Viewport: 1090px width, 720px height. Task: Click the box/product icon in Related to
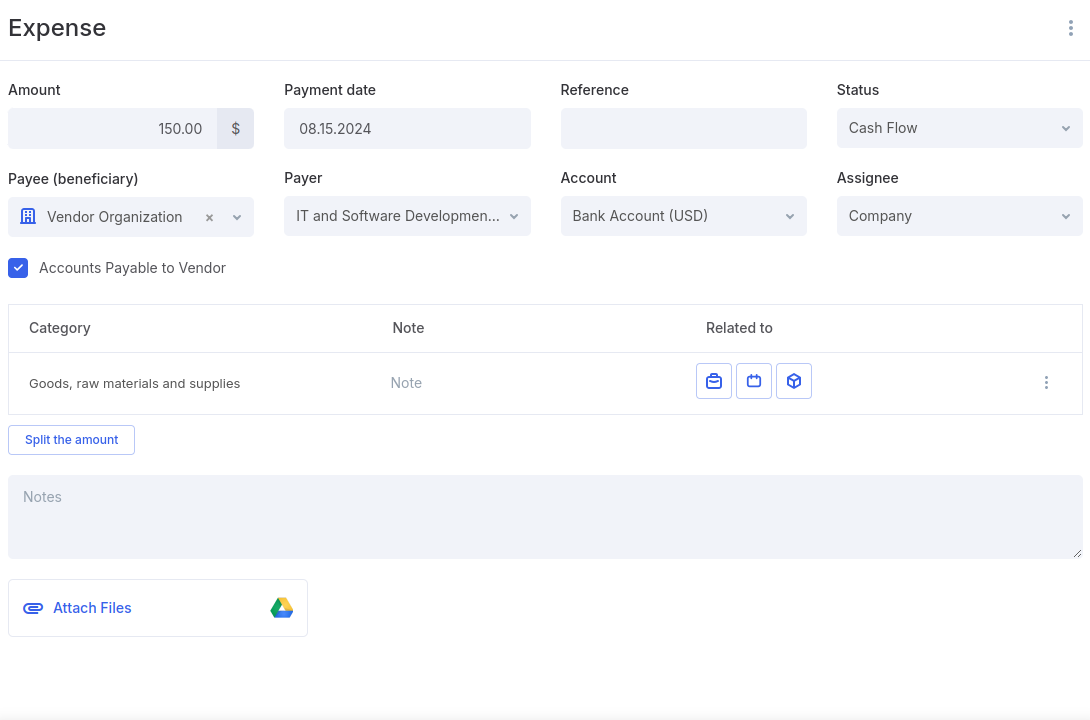point(794,381)
